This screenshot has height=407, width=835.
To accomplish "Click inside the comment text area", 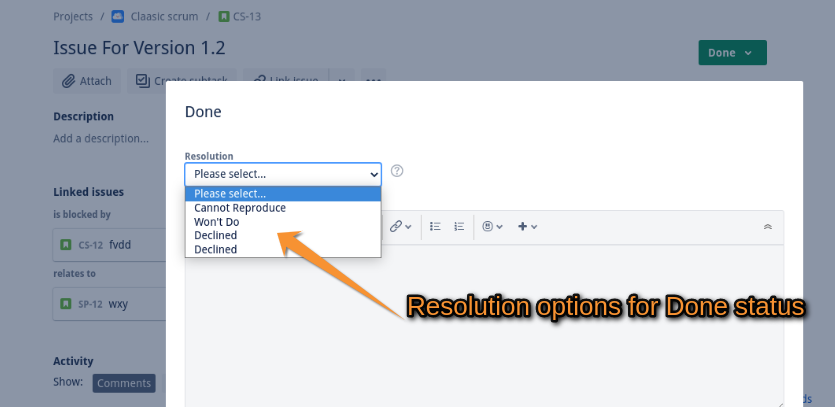I will [484, 325].
